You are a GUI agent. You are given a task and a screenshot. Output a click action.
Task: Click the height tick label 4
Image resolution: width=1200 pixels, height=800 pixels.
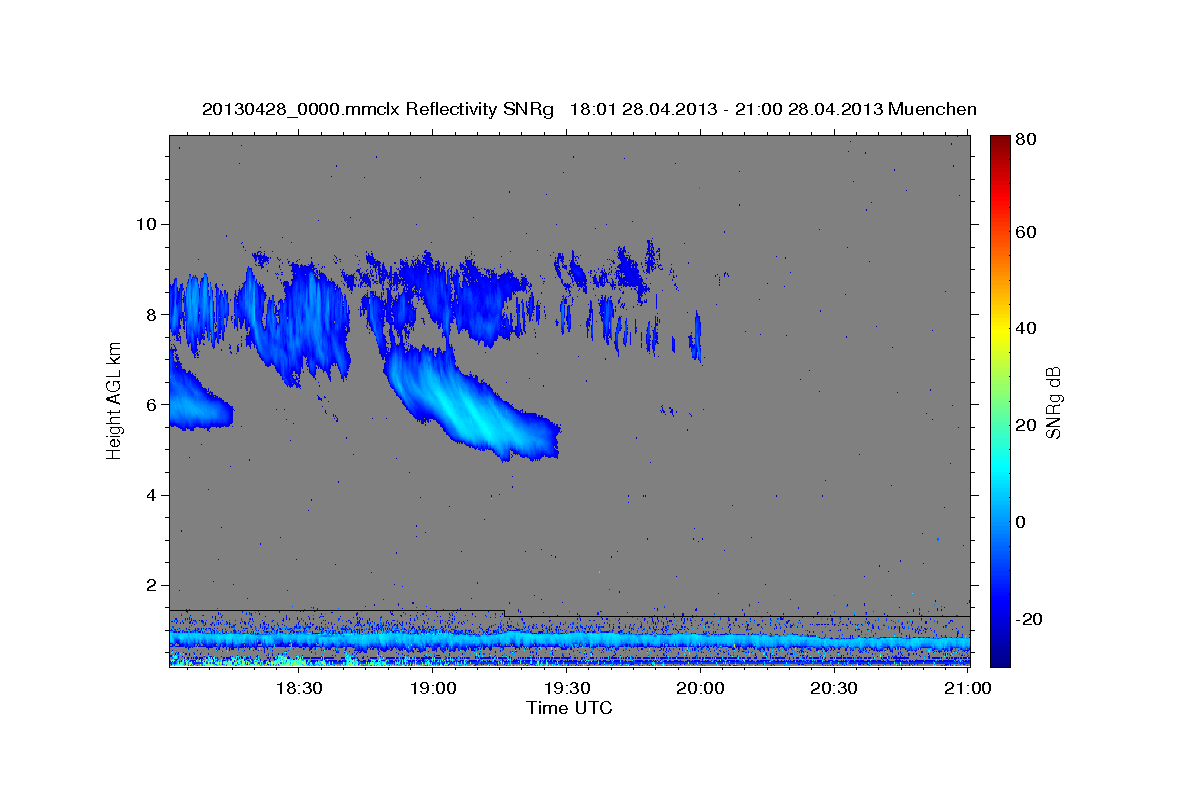pos(154,495)
